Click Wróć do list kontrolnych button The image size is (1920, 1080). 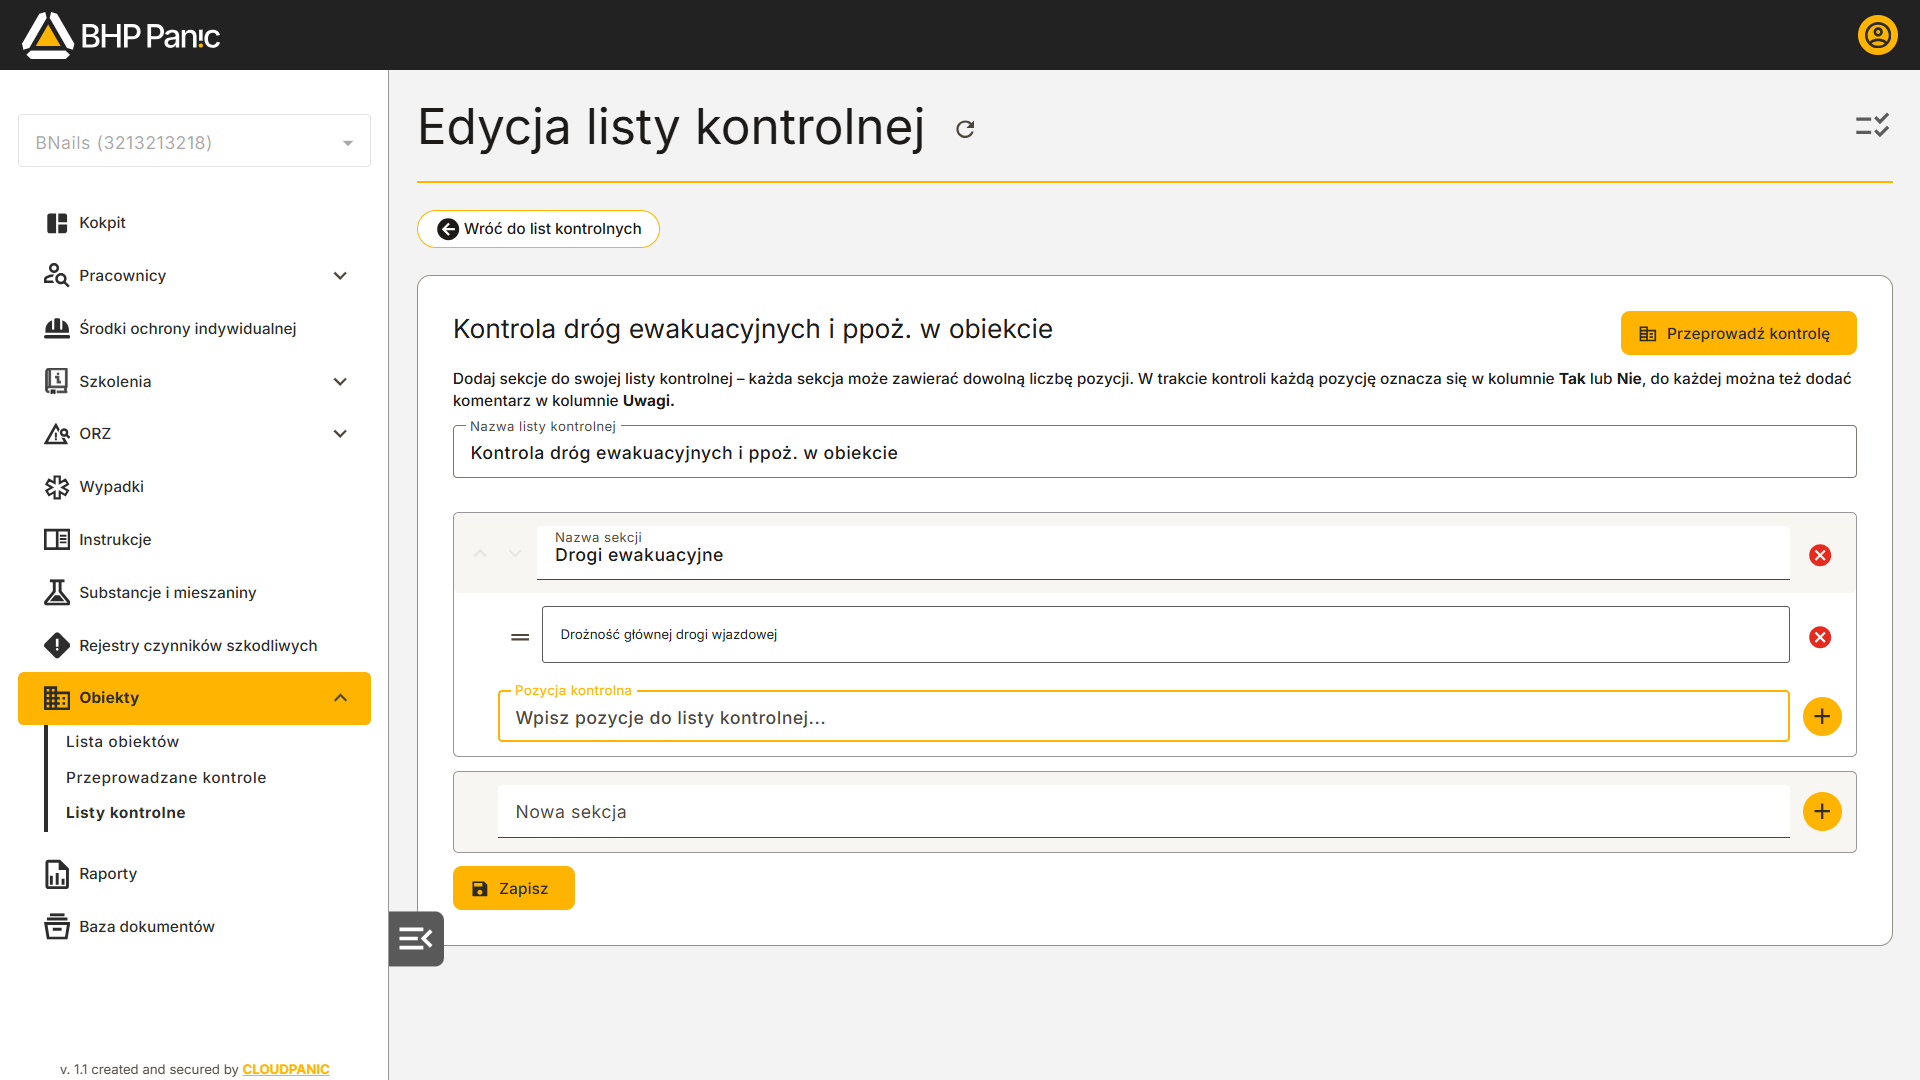[x=538, y=229]
